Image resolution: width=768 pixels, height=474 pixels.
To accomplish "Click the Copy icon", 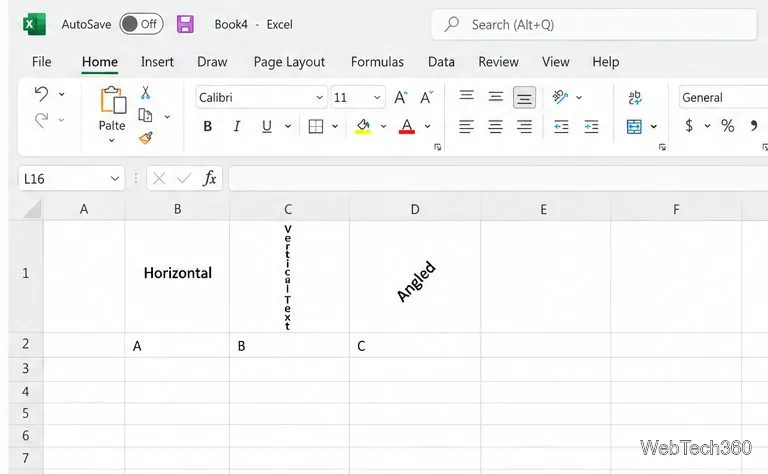I will pos(145,116).
